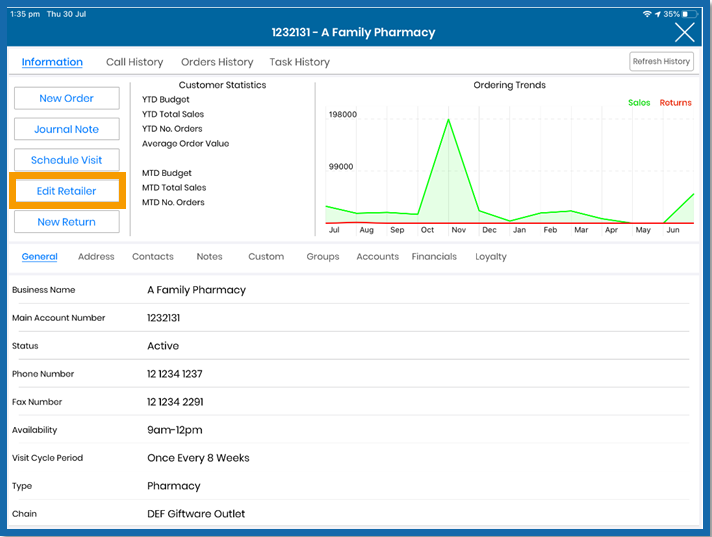Open the Call History tab

click(x=134, y=62)
